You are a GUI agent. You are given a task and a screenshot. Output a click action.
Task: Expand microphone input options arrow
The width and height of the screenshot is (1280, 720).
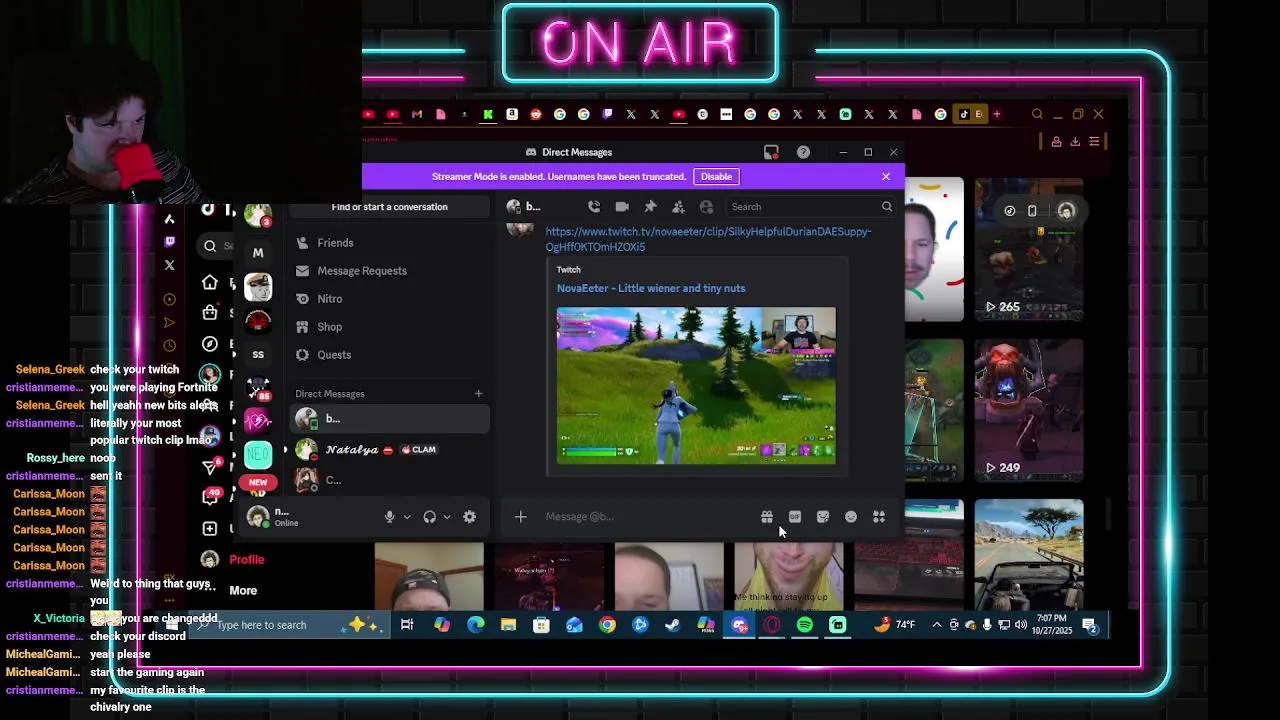407,517
